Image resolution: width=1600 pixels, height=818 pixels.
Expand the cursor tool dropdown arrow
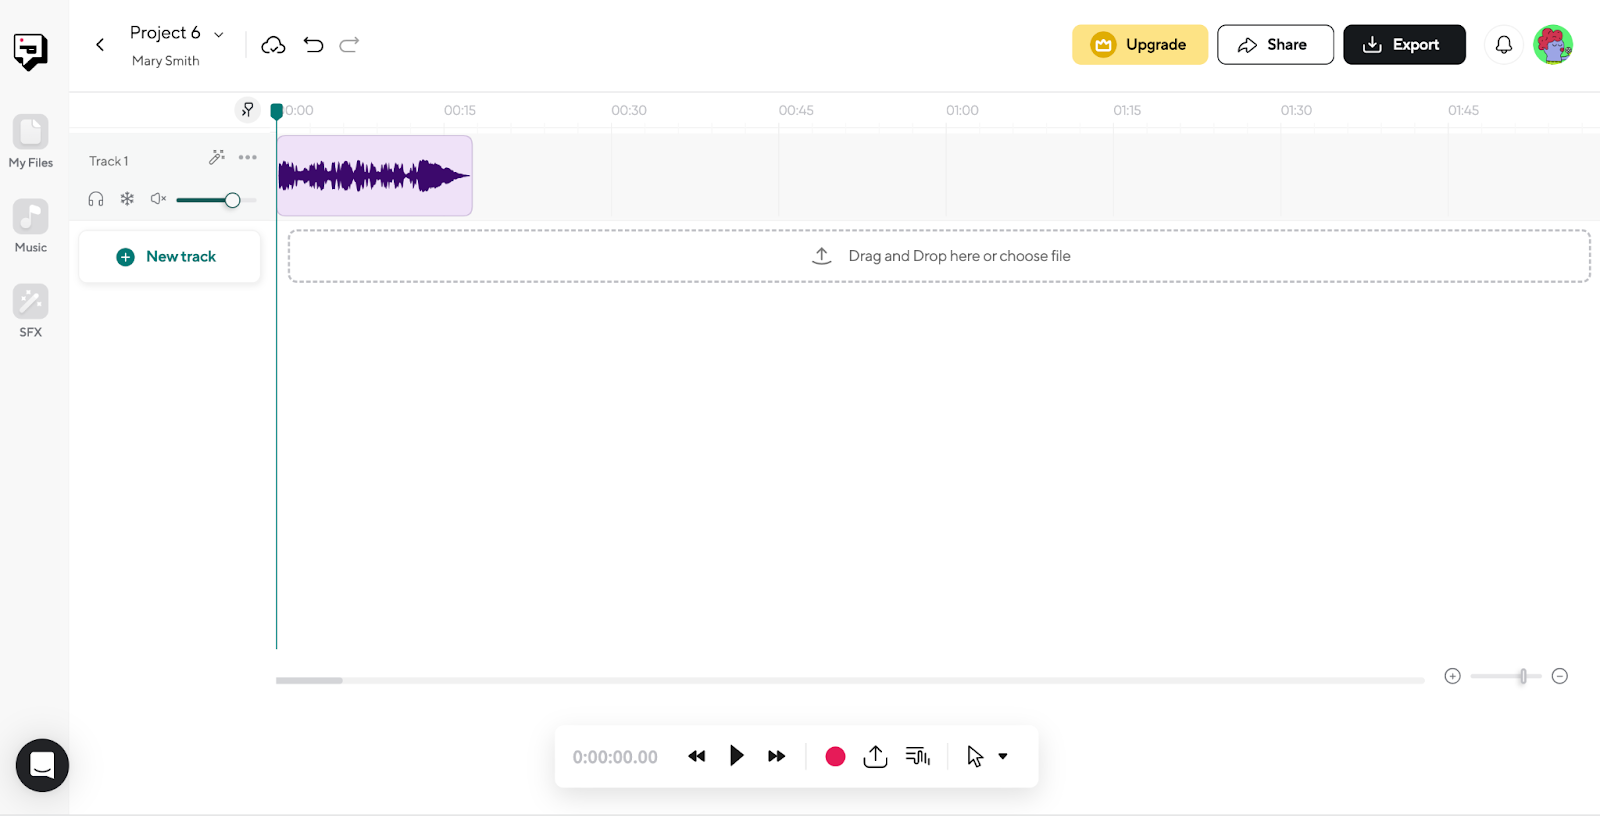point(1003,757)
